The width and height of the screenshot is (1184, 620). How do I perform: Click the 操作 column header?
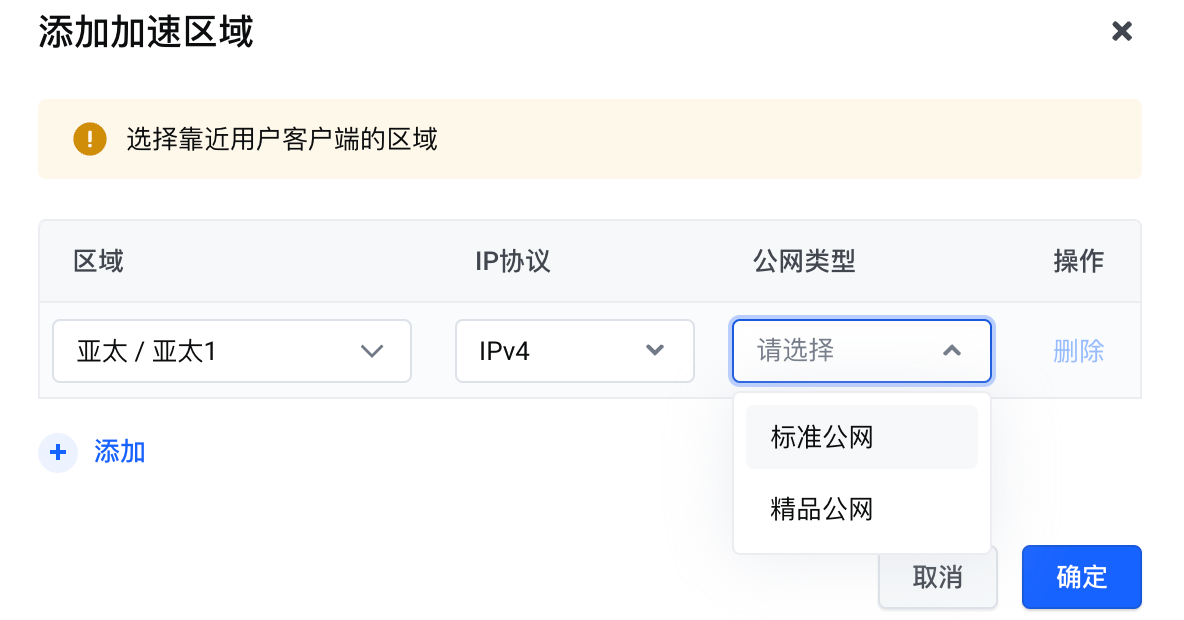(1078, 262)
